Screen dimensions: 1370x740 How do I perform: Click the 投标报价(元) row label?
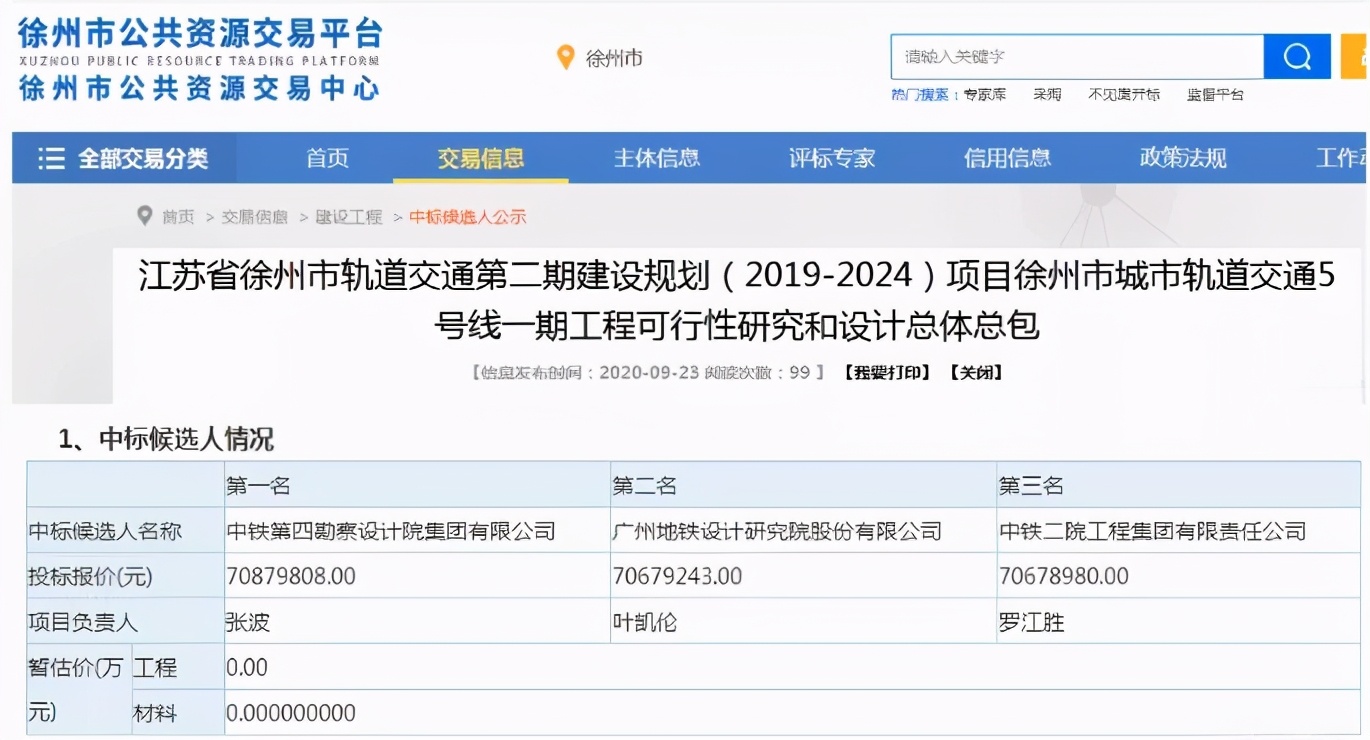tap(90, 576)
